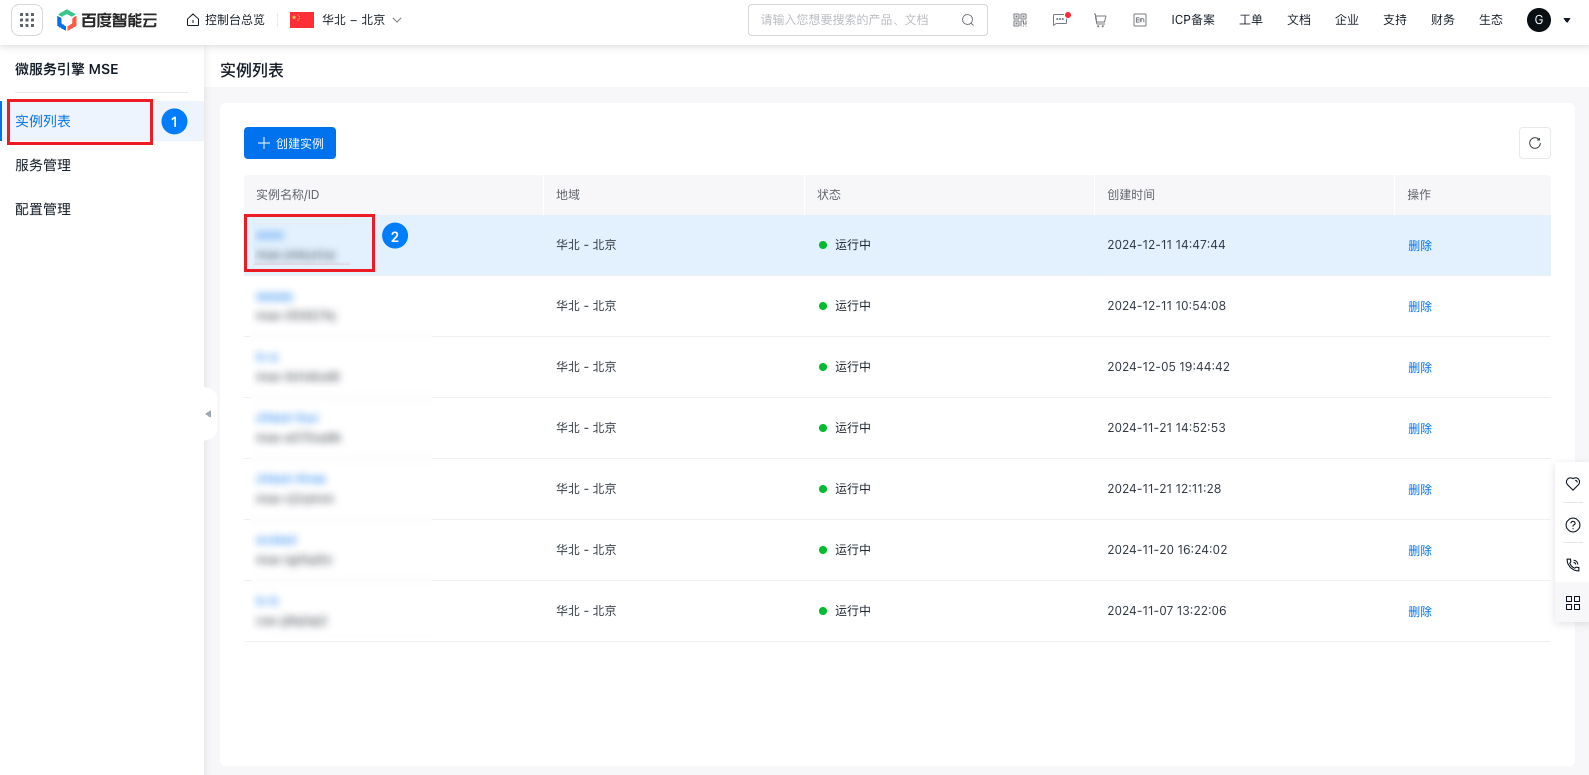This screenshot has height=775, width=1589.
Task: Open instance created 2024-11-07 13:22:06
Action: click(x=267, y=601)
